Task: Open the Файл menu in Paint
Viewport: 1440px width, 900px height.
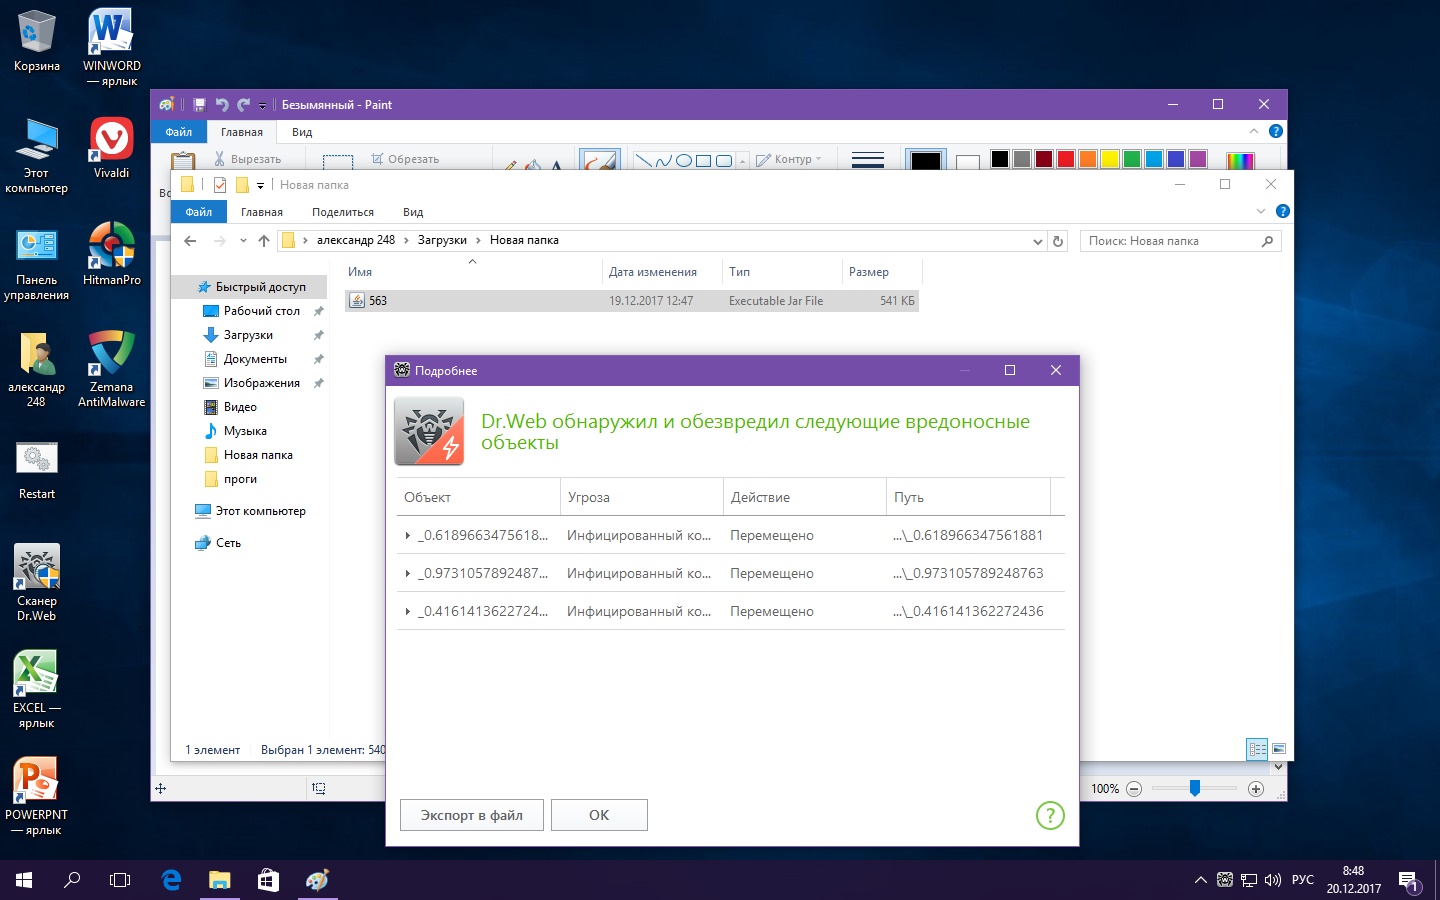Action: [x=179, y=132]
